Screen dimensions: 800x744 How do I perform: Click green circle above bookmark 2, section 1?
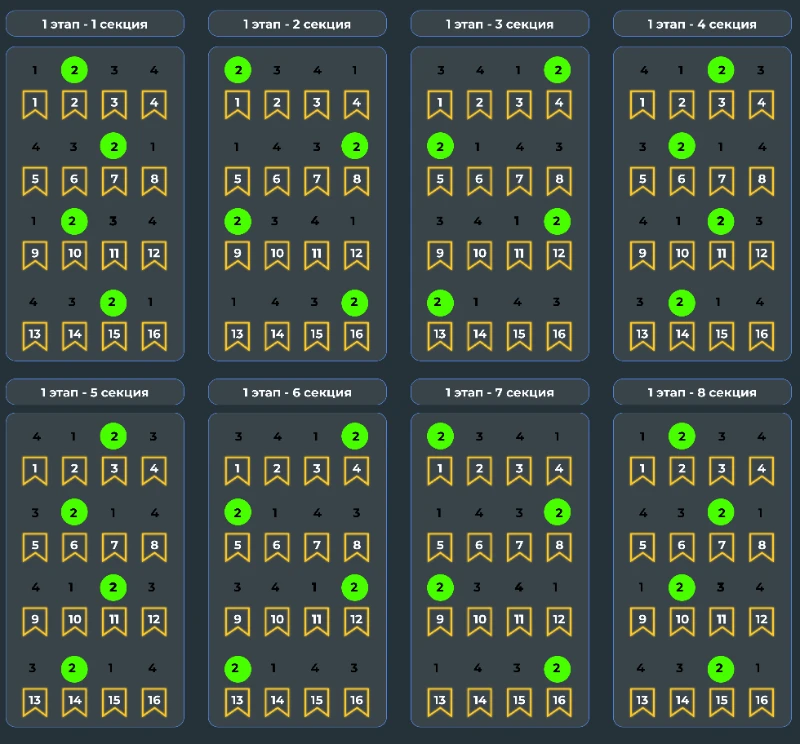pyautogui.click(x=74, y=70)
